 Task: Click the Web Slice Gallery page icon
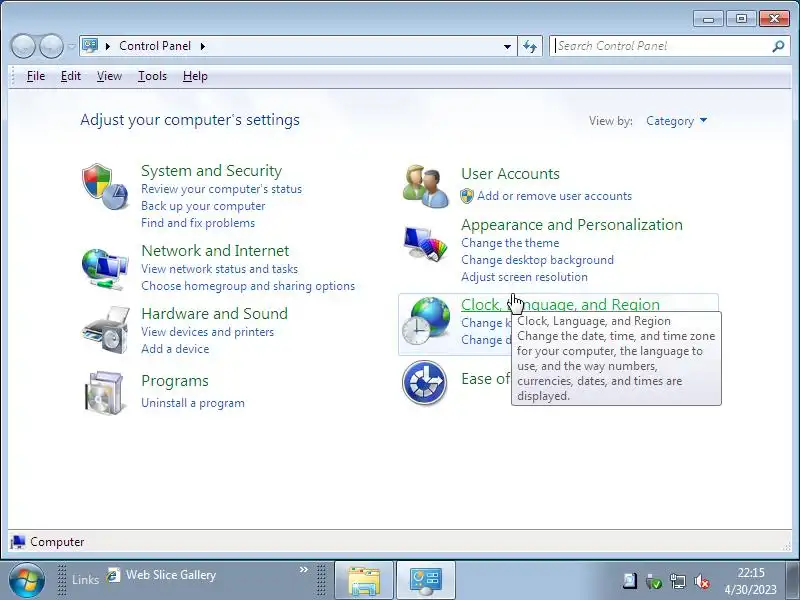113,575
